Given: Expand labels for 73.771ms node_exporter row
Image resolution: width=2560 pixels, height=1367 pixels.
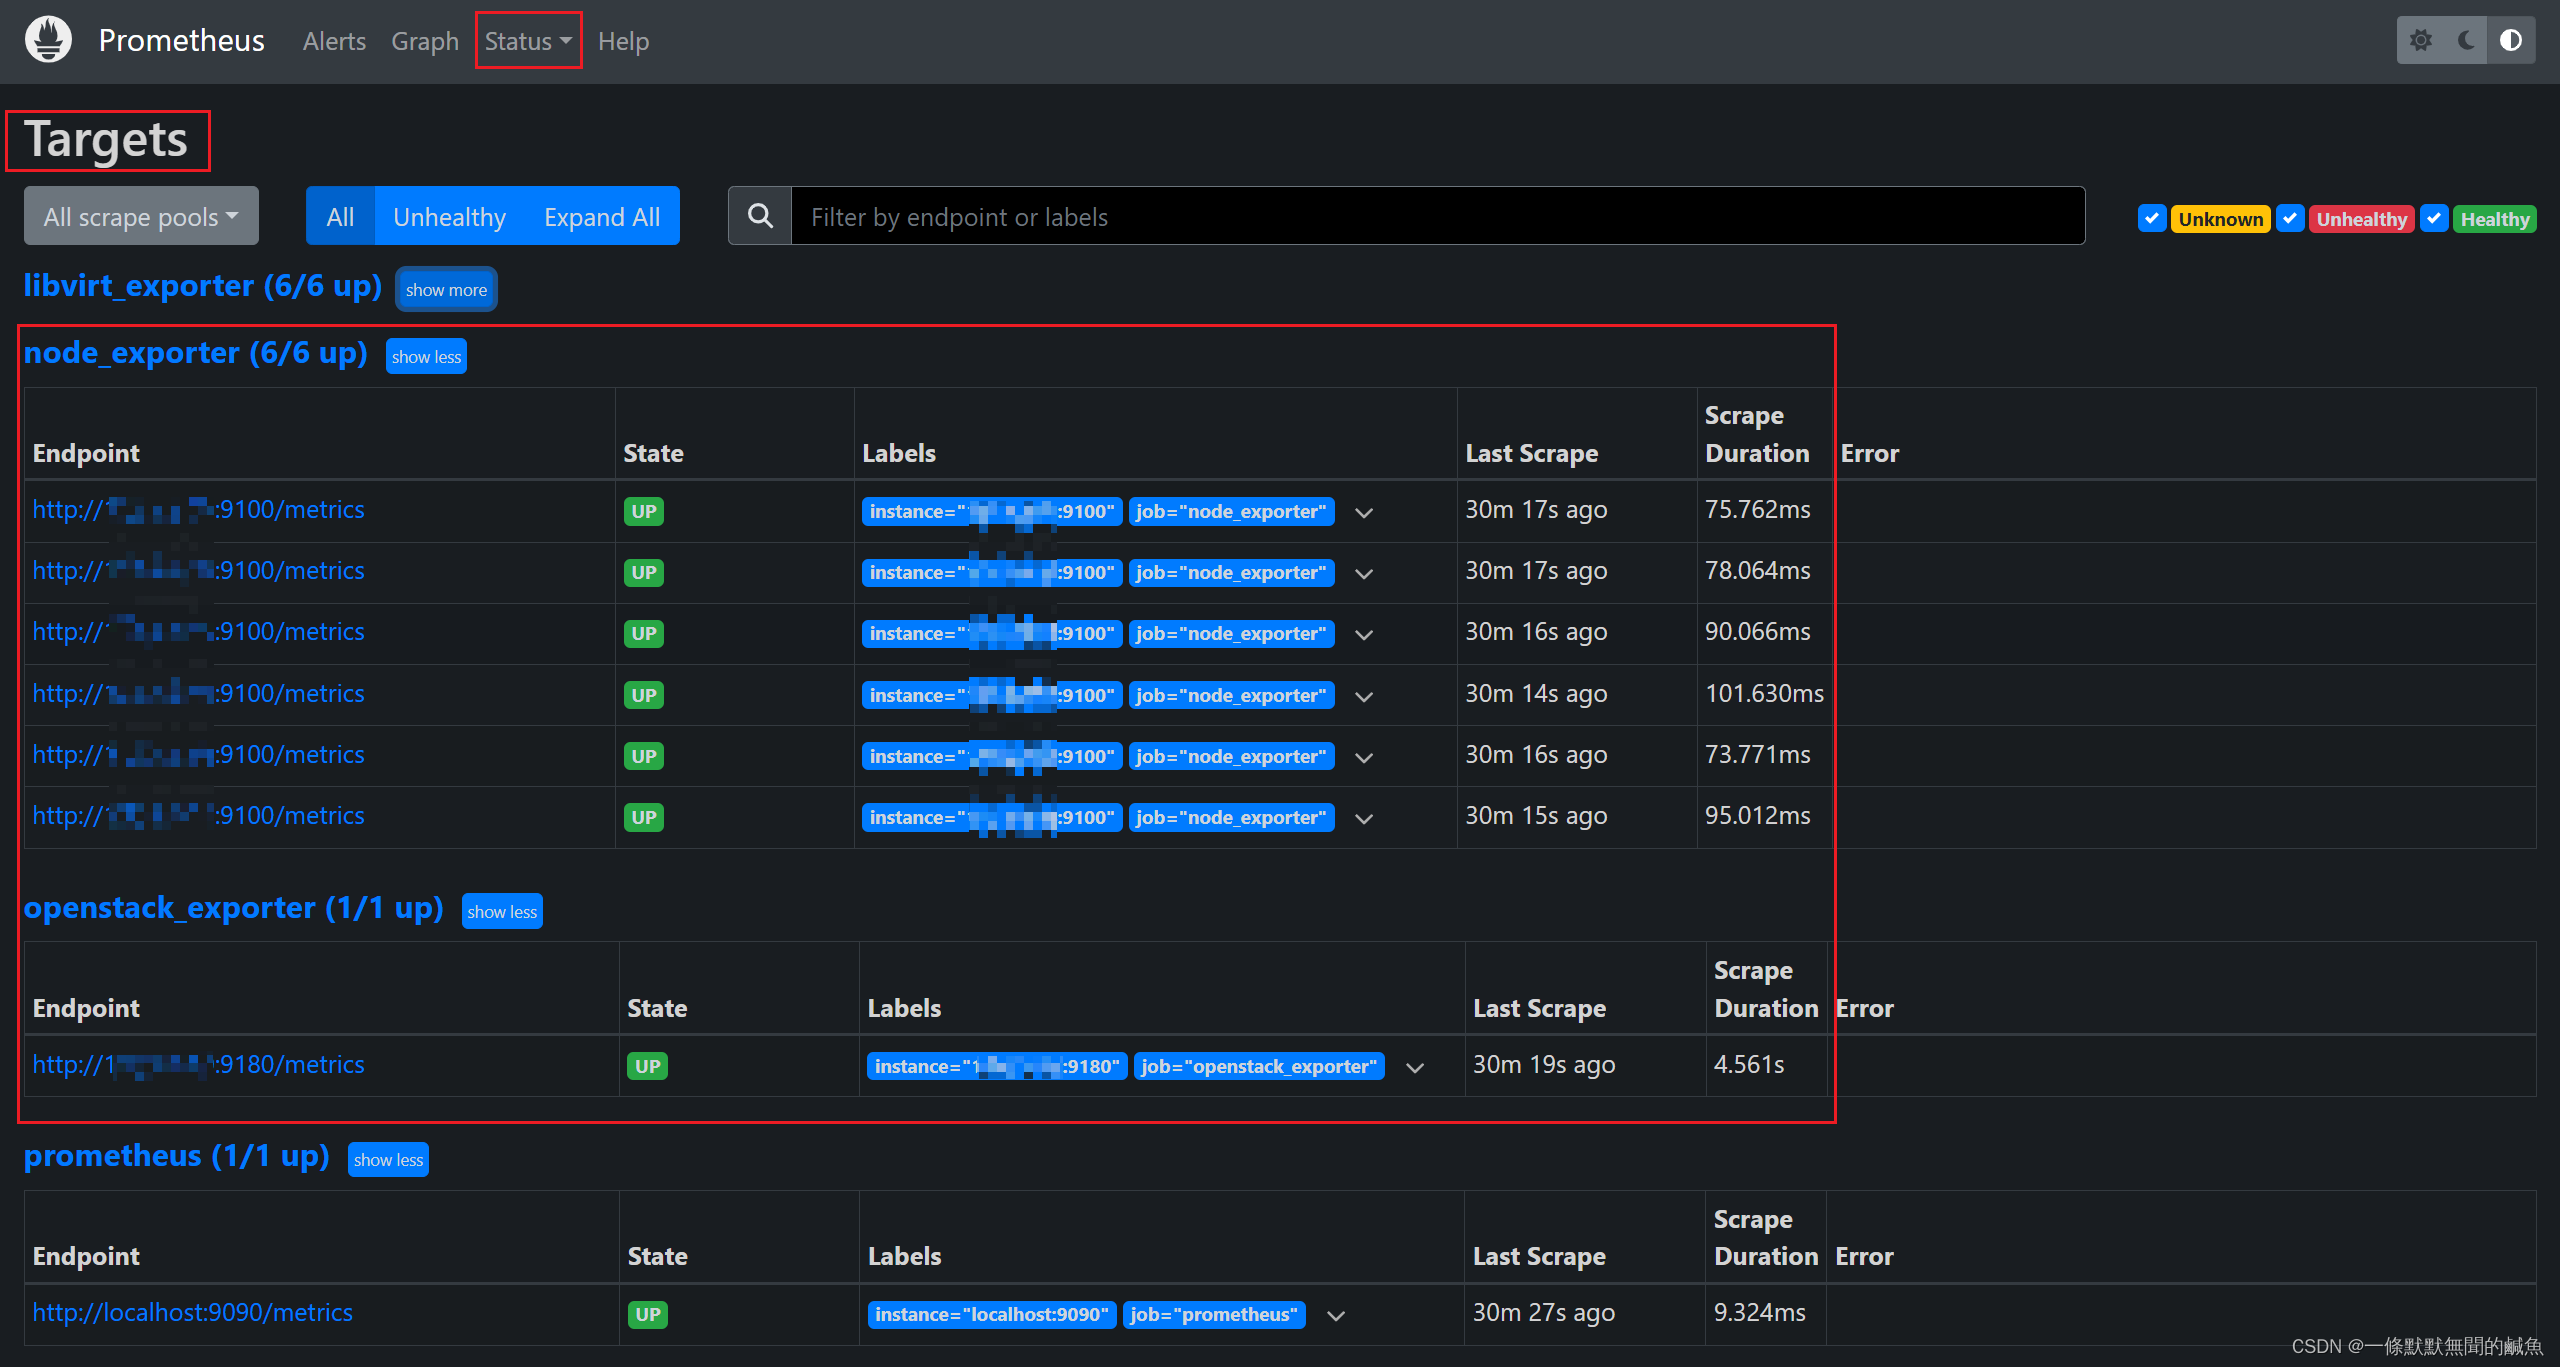Looking at the screenshot, I should click(1364, 757).
